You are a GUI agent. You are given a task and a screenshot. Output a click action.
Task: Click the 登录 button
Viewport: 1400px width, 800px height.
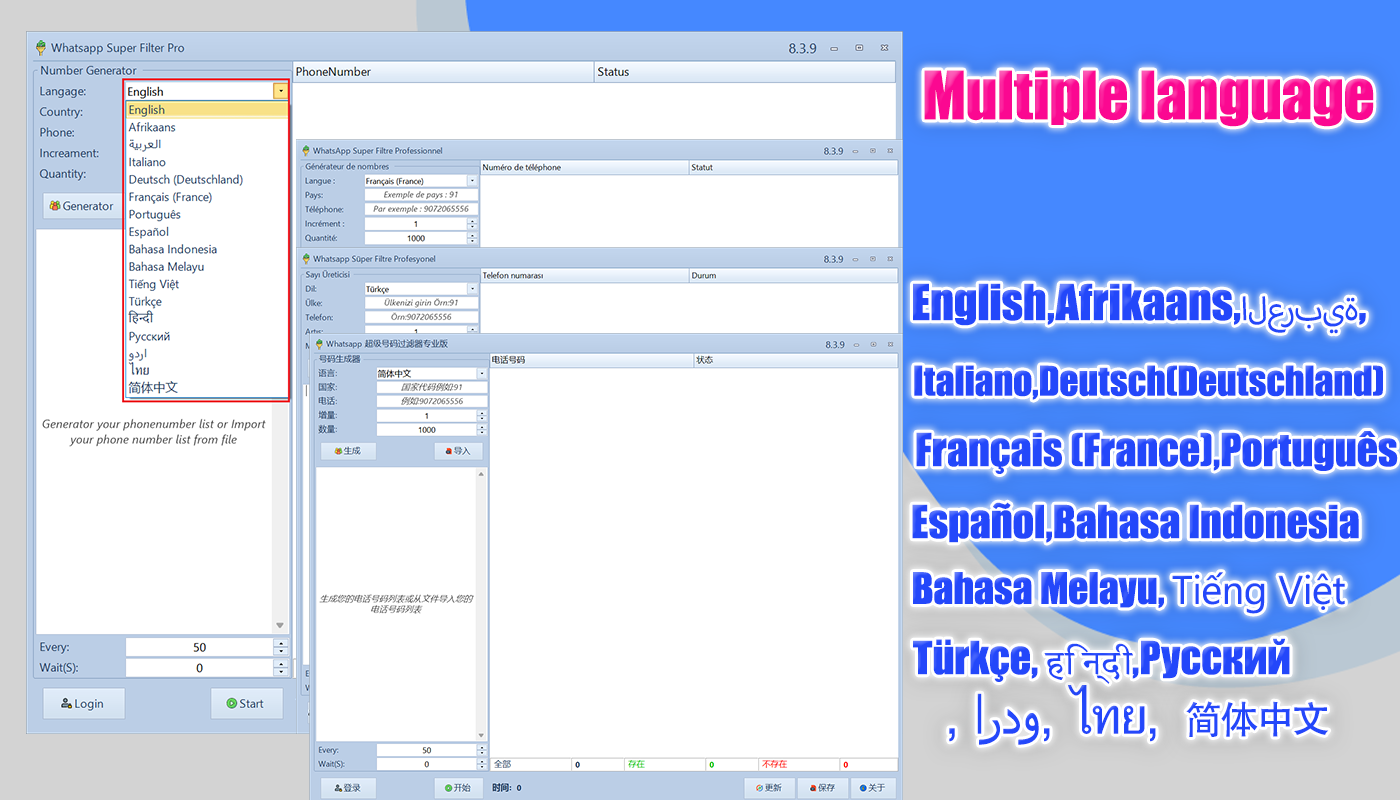[347, 788]
